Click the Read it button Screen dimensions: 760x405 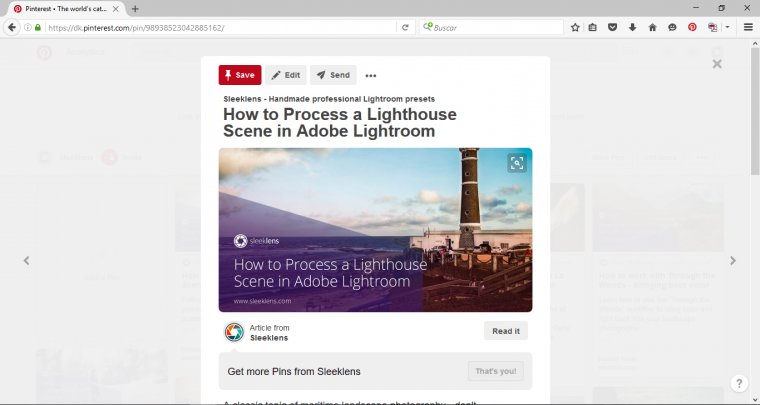coord(506,331)
